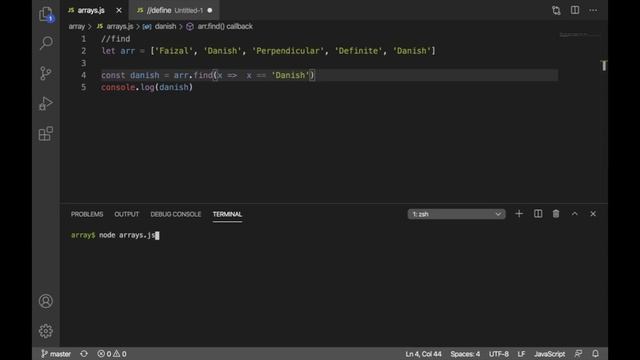The height and width of the screenshot is (360, 640).
Task: Click 'console' on line 5
Action: [118, 87]
